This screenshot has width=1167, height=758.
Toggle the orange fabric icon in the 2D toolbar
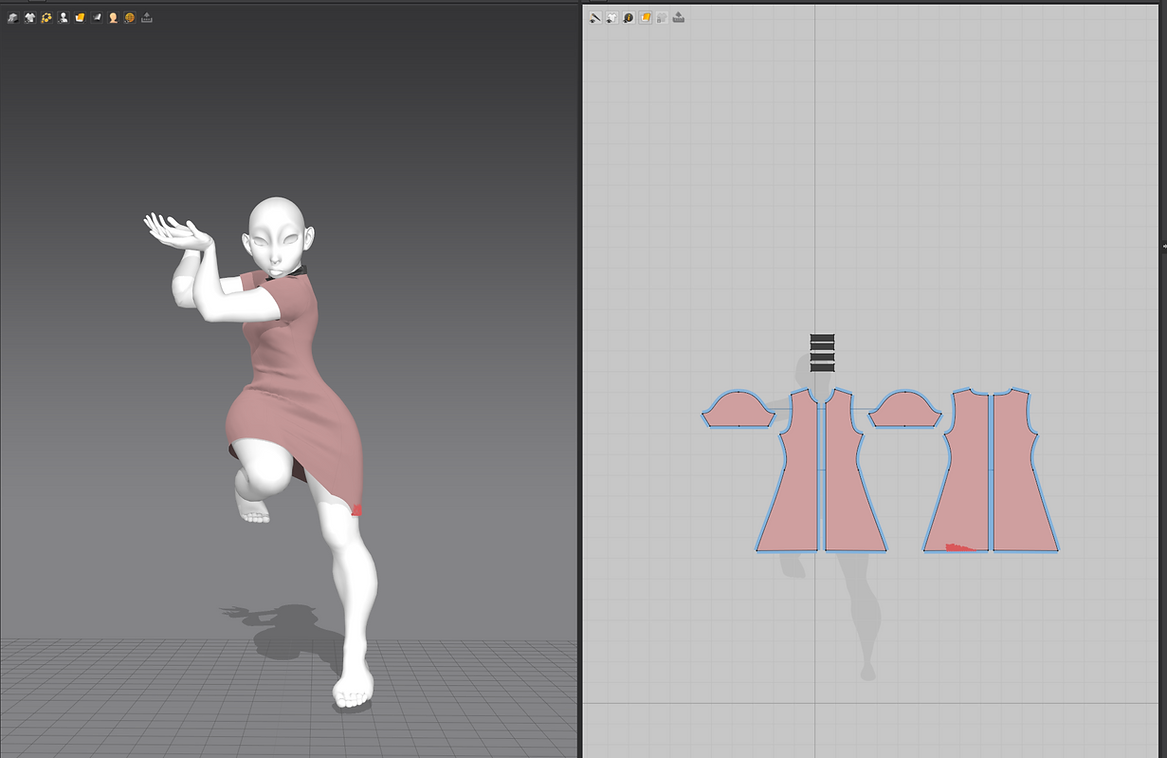click(x=645, y=18)
